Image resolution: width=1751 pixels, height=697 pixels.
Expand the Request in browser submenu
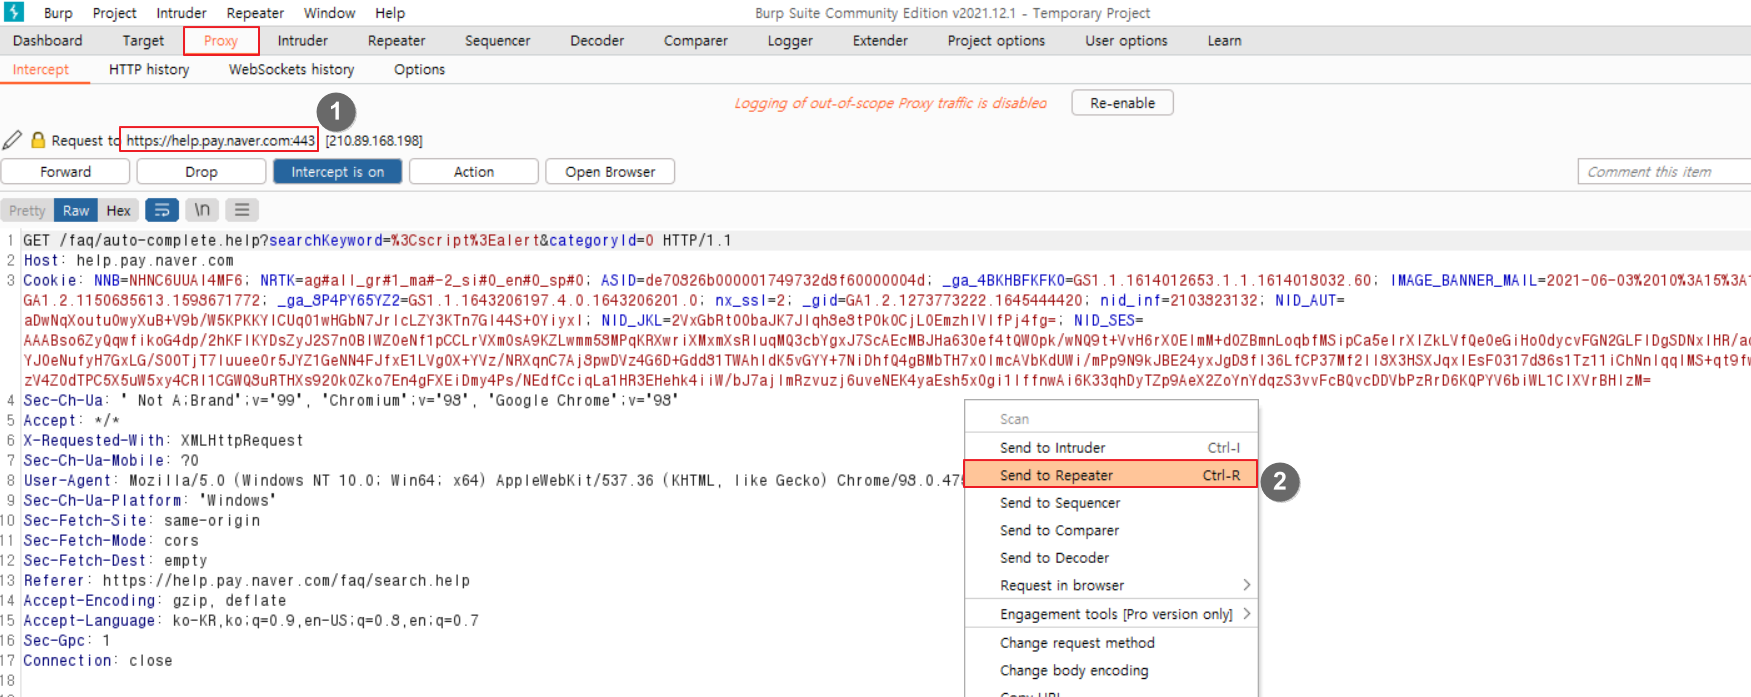pos(1111,585)
